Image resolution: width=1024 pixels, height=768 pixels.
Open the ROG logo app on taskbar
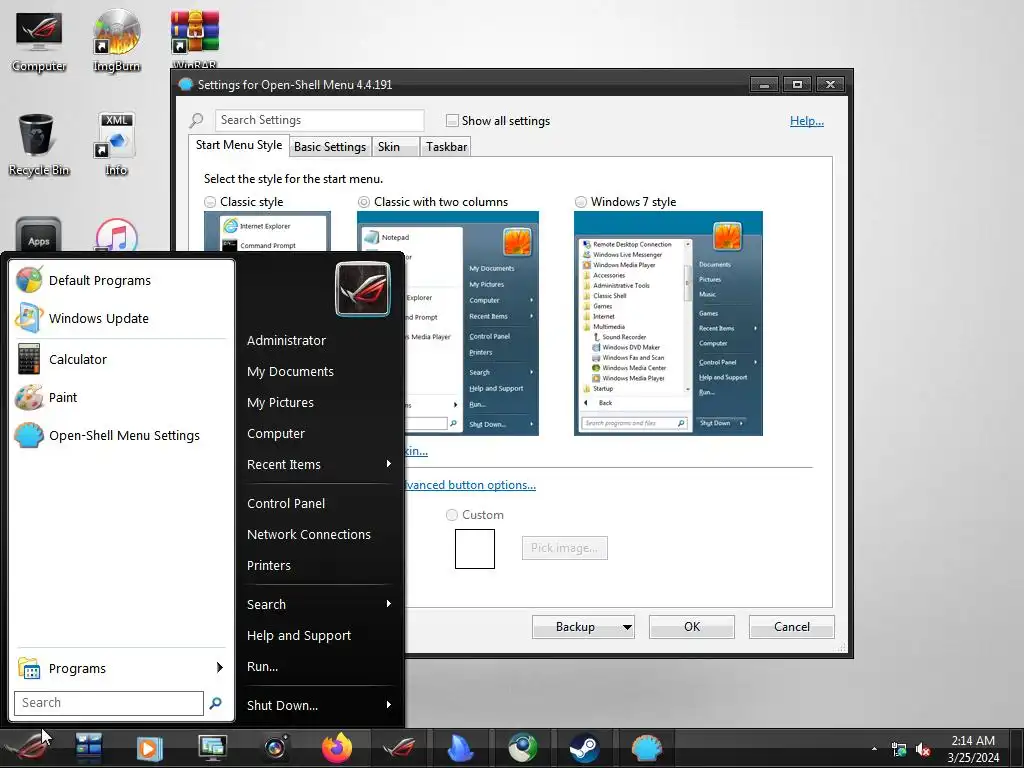[x=398, y=748]
